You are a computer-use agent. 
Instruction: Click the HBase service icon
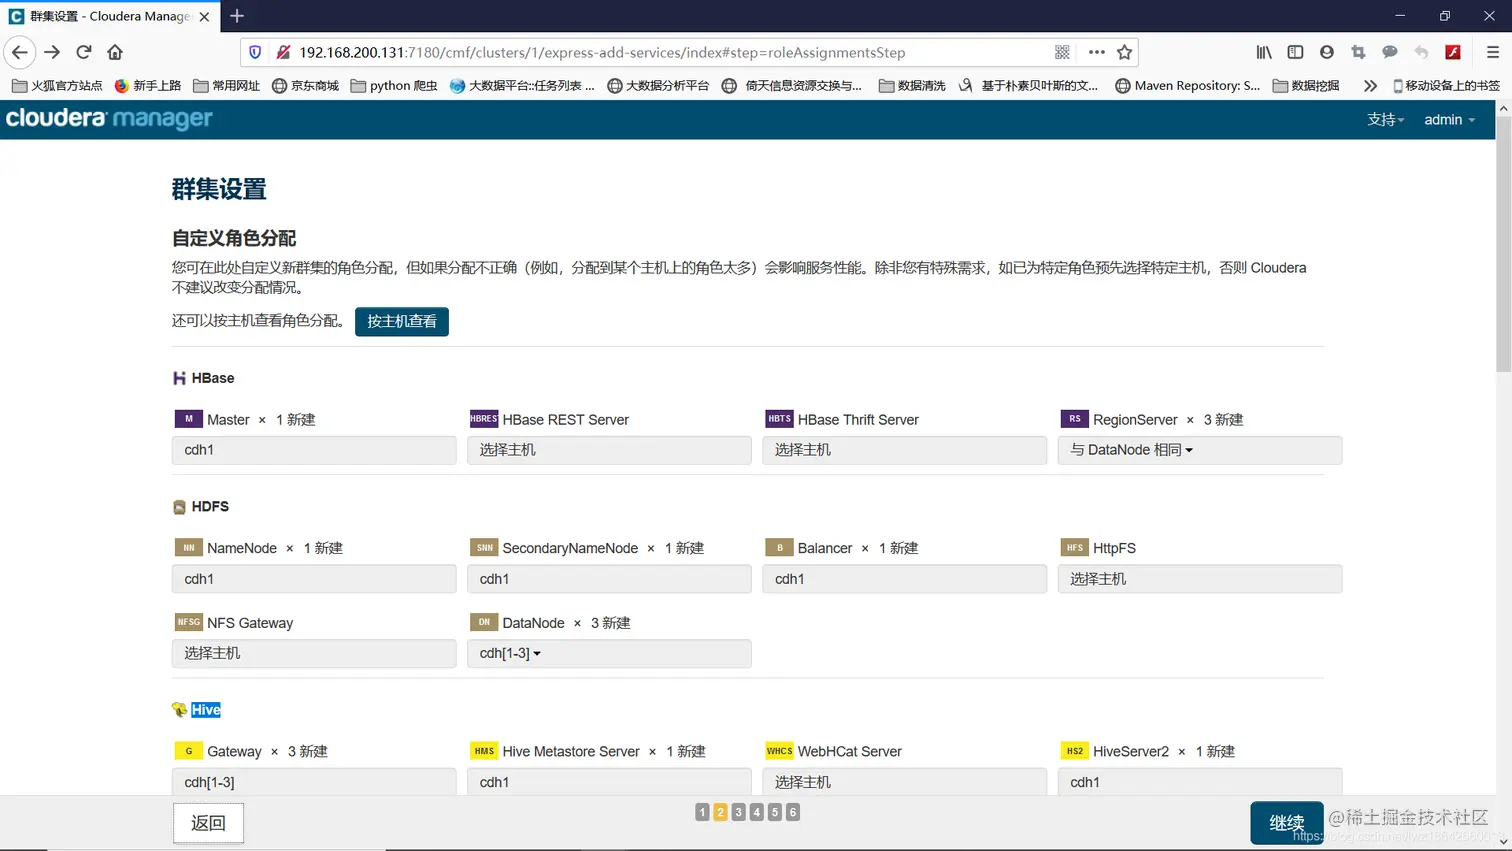pyautogui.click(x=179, y=378)
